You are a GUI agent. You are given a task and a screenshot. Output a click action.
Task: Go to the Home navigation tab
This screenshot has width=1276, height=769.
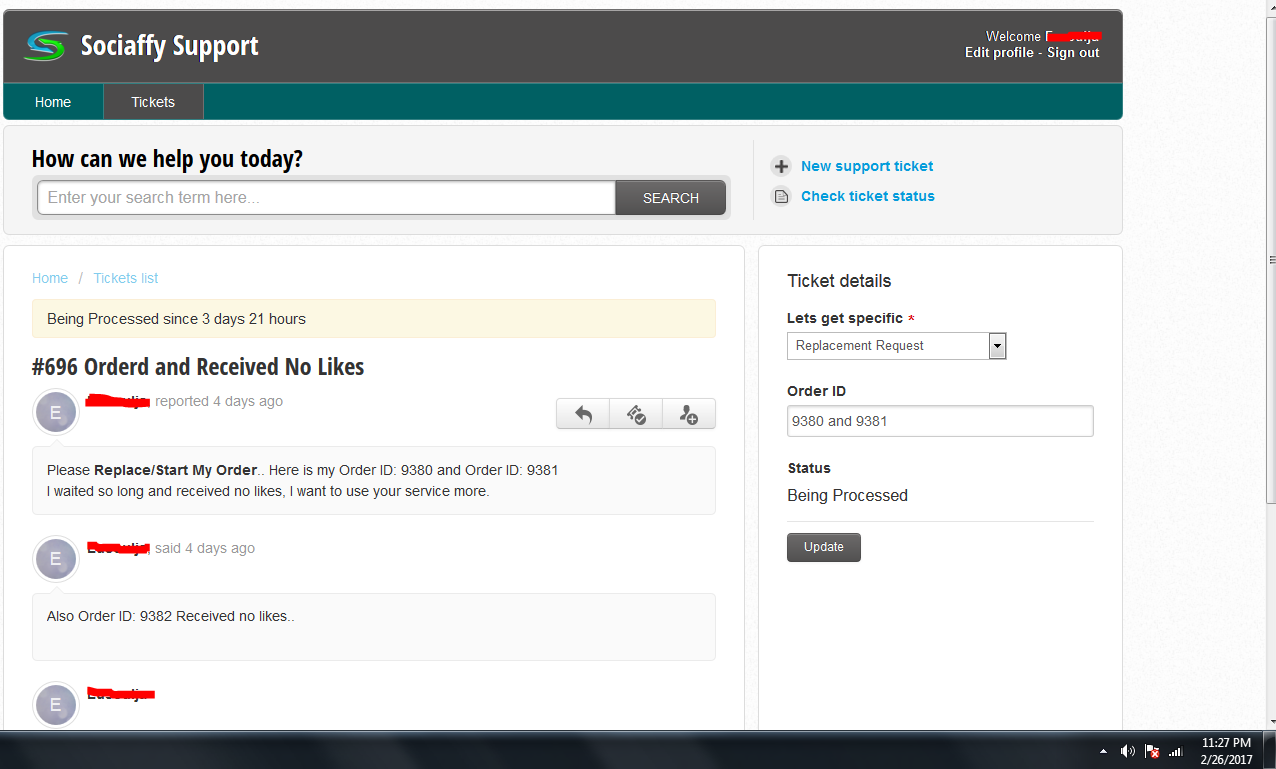[53, 102]
